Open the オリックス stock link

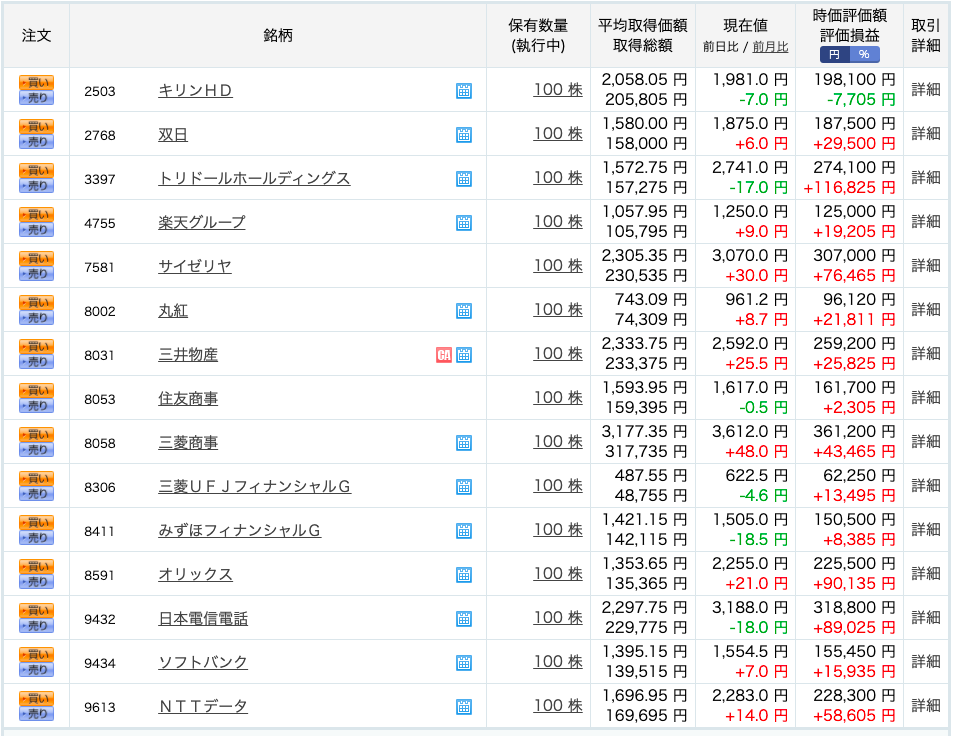(x=195, y=575)
